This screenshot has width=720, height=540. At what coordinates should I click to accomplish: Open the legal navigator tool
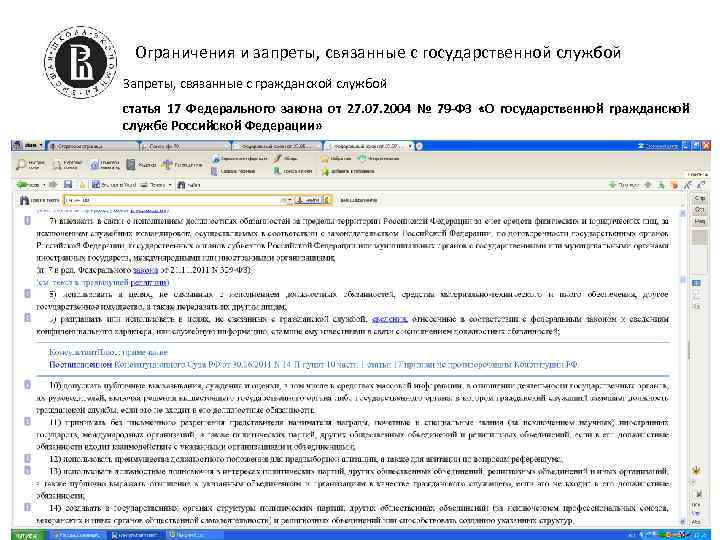pos(105,164)
